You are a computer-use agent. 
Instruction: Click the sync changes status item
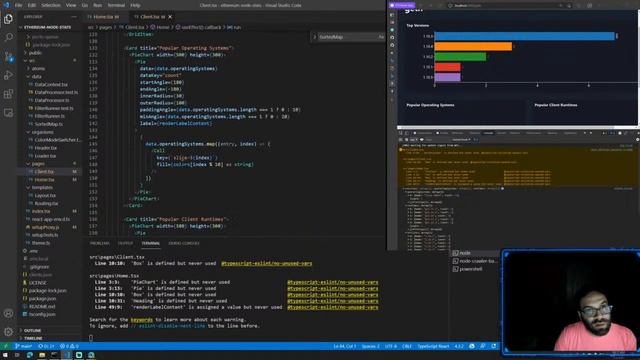46,346
